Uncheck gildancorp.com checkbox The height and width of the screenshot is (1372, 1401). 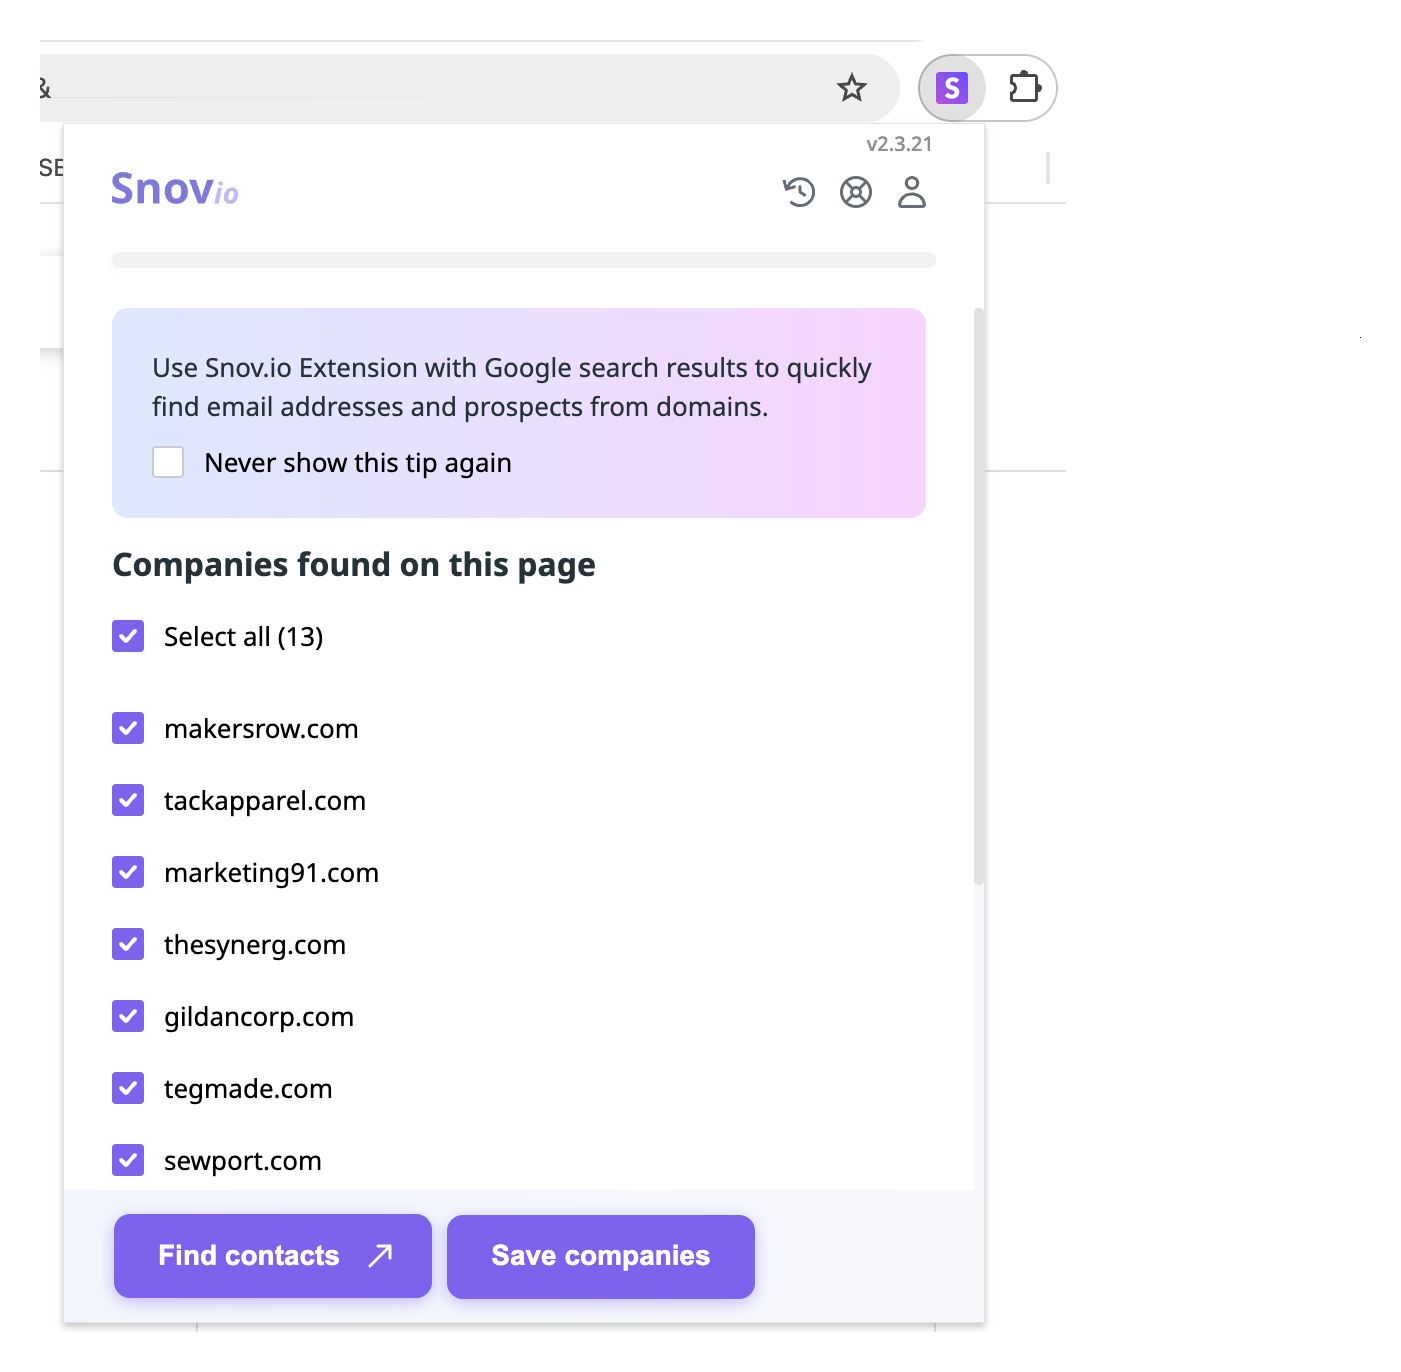point(128,1016)
